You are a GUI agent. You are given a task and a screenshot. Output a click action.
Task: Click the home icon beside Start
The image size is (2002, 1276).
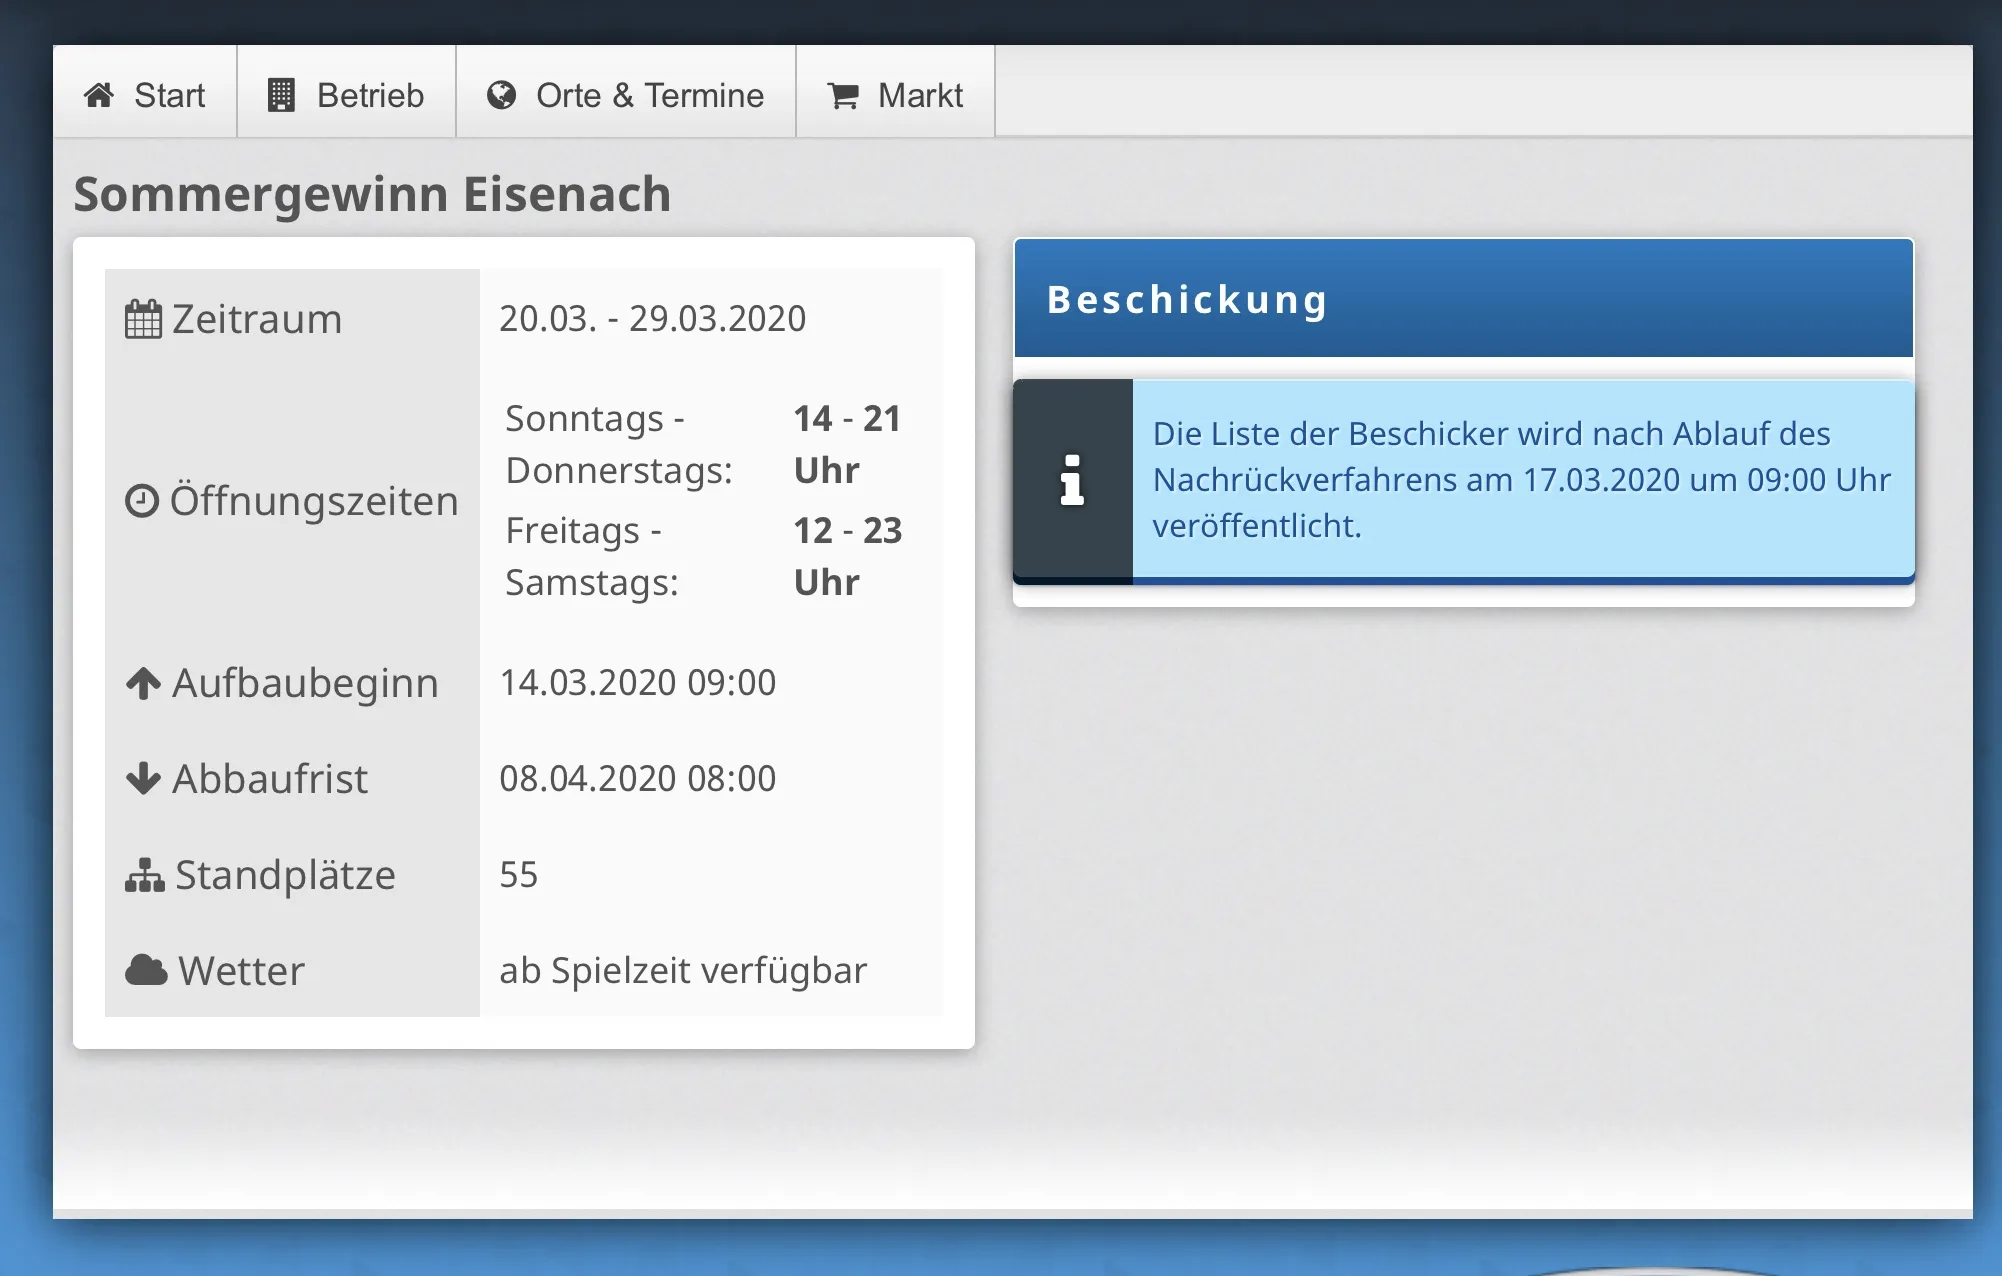pyautogui.click(x=99, y=95)
